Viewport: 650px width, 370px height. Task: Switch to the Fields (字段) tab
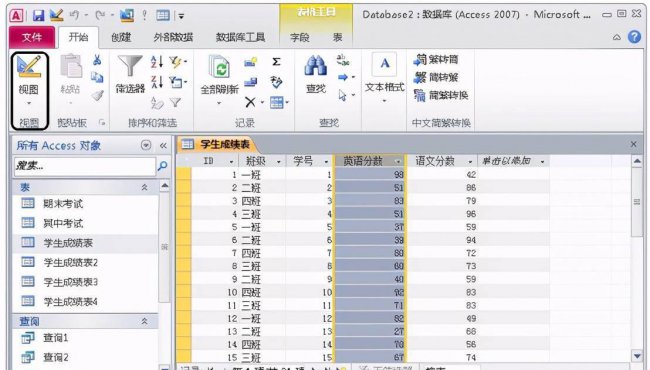pyautogui.click(x=300, y=38)
